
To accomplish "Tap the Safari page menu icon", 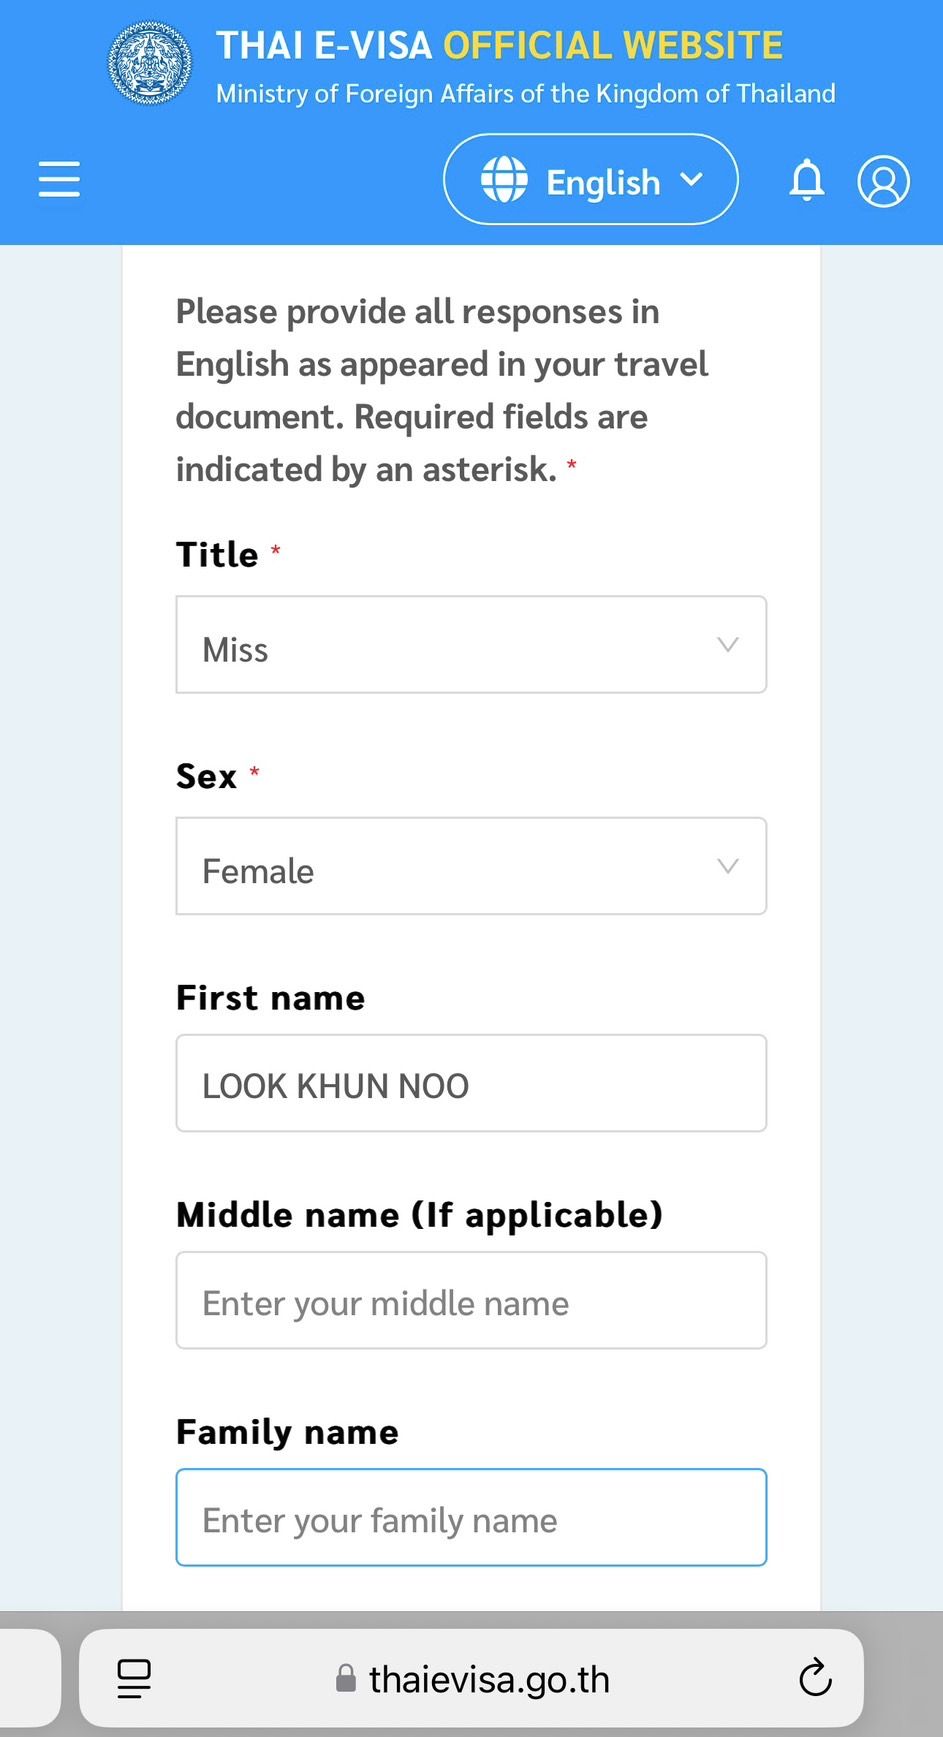I will tap(134, 1679).
